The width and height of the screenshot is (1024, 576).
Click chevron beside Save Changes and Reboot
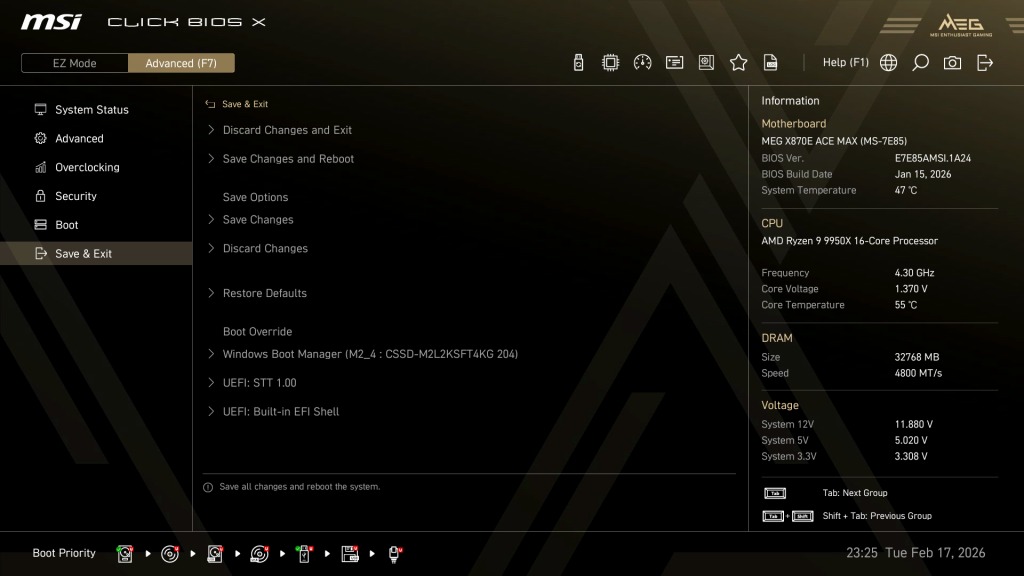[211, 159]
